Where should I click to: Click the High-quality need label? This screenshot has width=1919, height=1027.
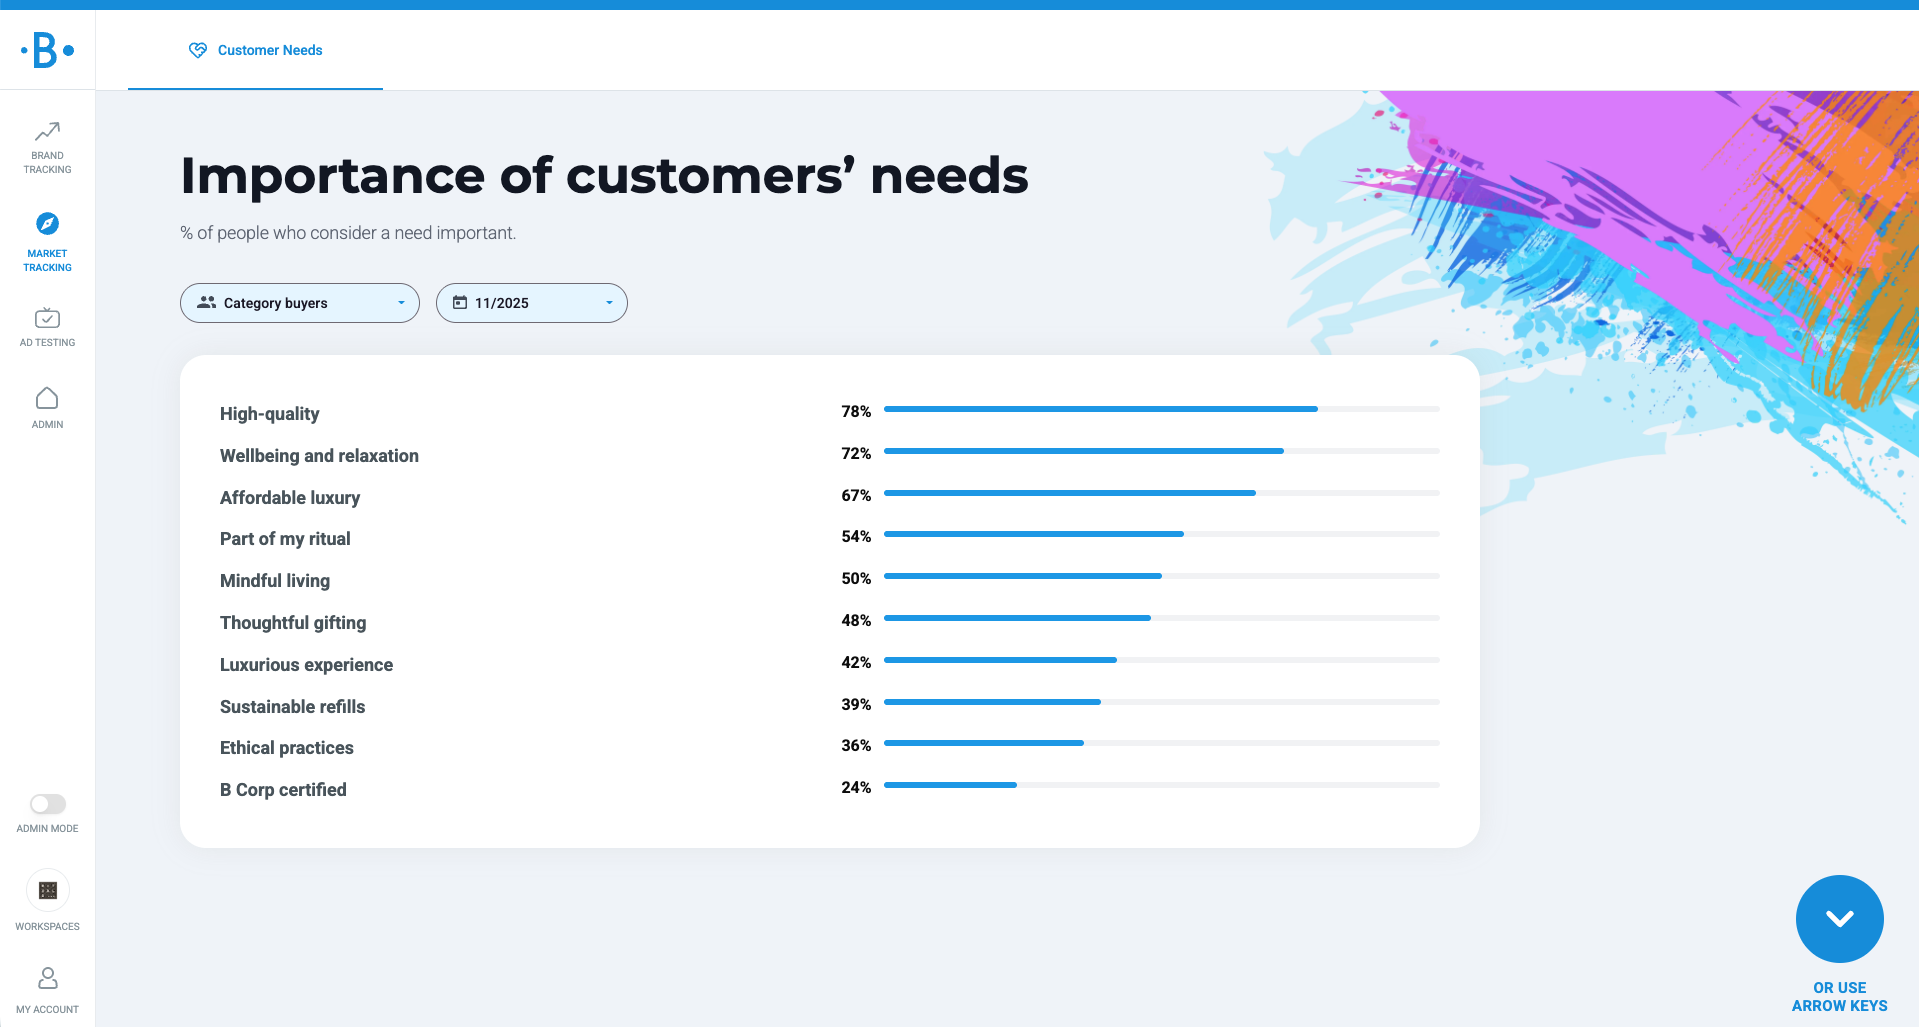270,414
